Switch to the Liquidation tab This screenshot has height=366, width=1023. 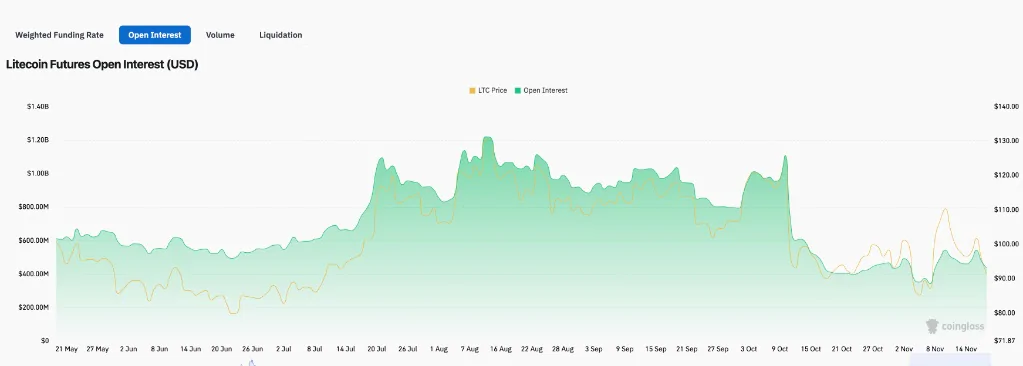tap(281, 35)
